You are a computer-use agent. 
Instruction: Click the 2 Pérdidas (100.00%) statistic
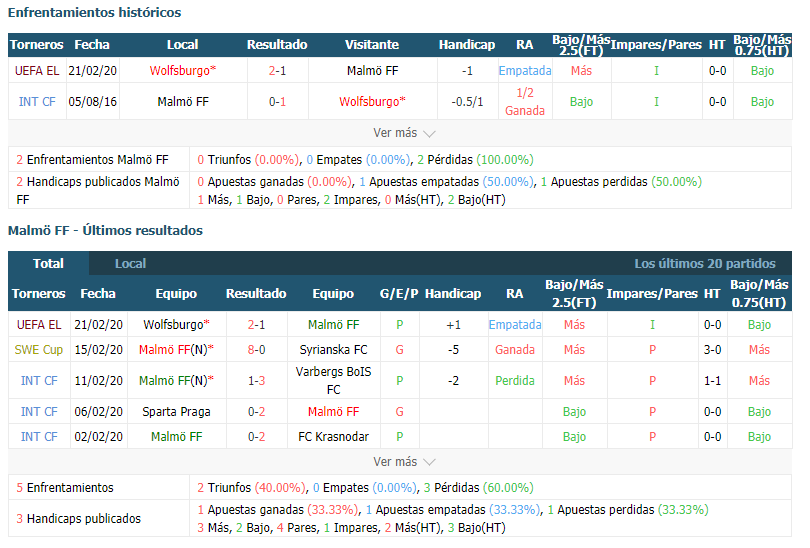[x=475, y=160]
